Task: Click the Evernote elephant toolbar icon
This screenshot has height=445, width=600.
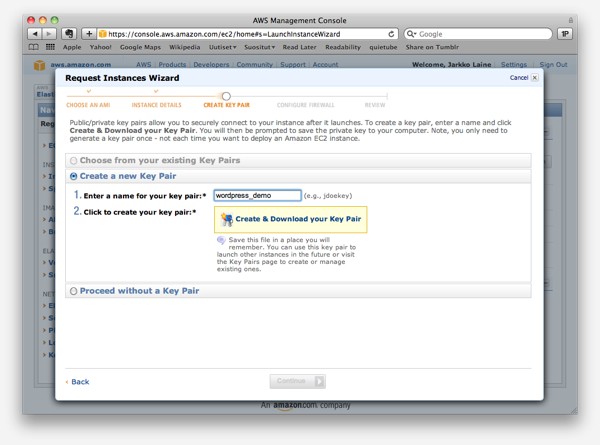Action: (x=69, y=34)
